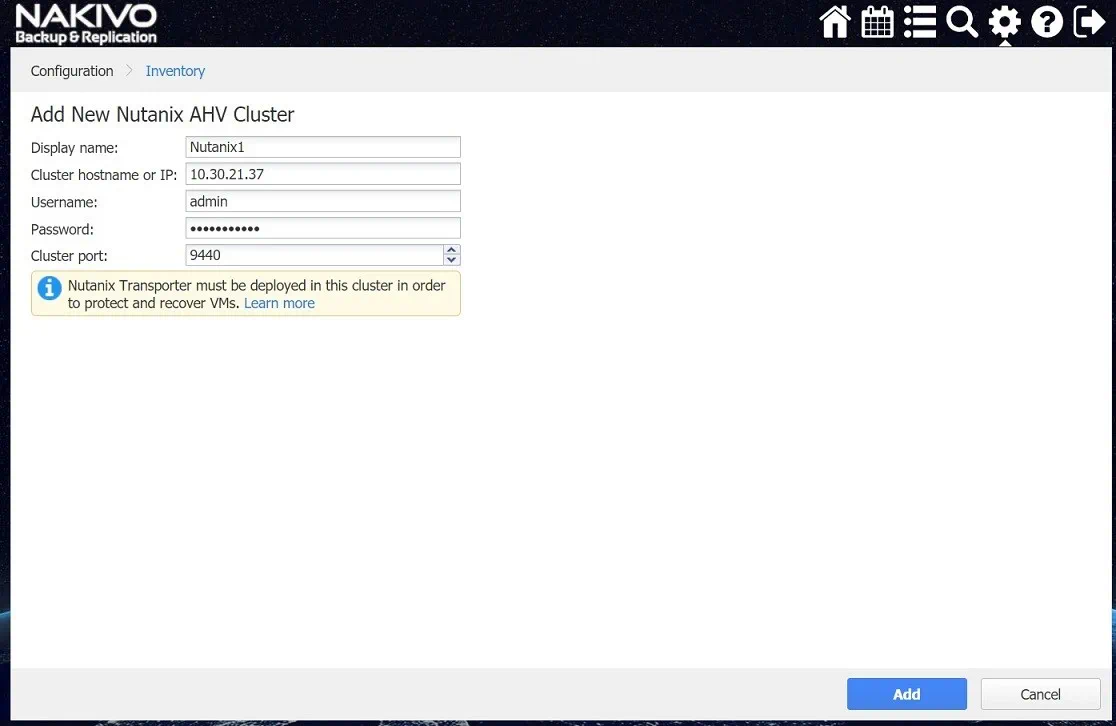The height and width of the screenshot is (726, 1116).
Task: Open the Configuration gear icon
Action: (x=1004, y=22)
